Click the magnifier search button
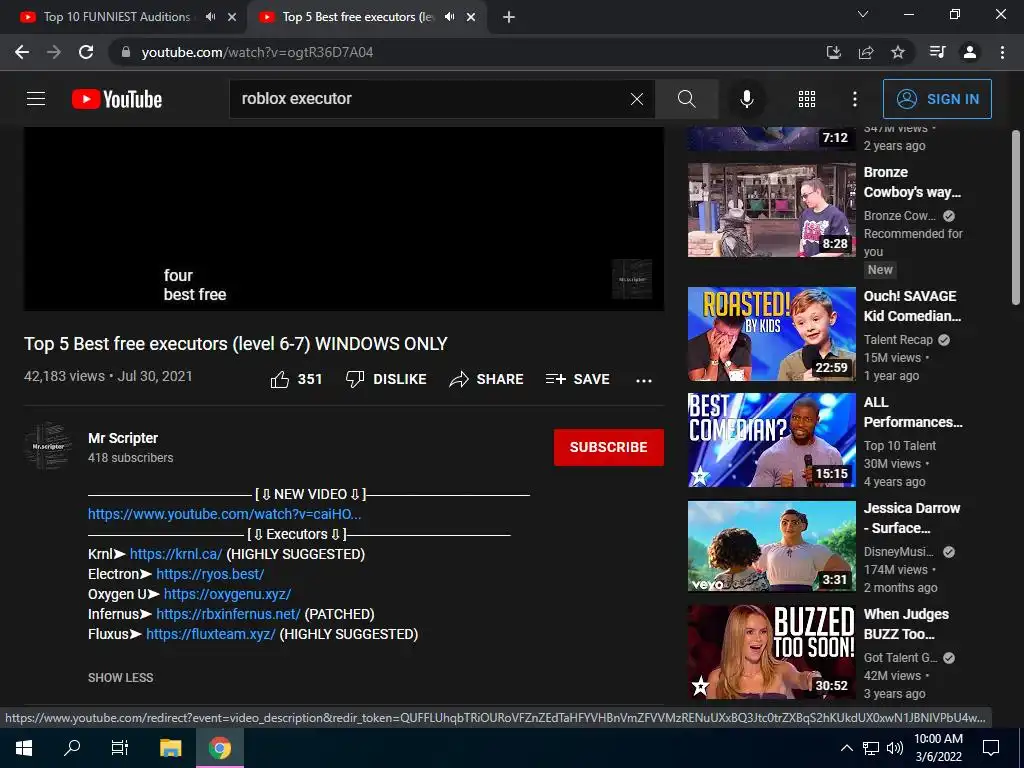This screenshot has height=768, width=1024. (x=686, y=99)
